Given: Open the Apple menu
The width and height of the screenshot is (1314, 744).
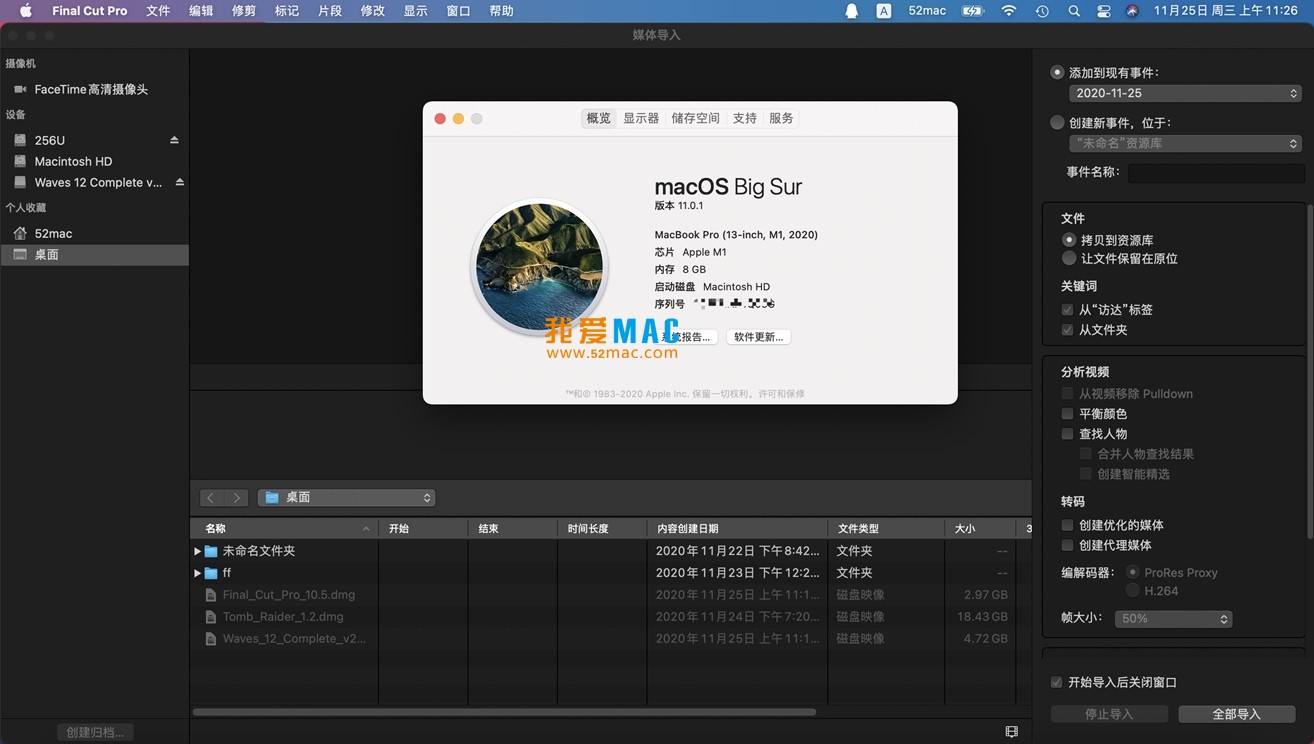Looking at the screenshot, I should [x=26, y=11].
